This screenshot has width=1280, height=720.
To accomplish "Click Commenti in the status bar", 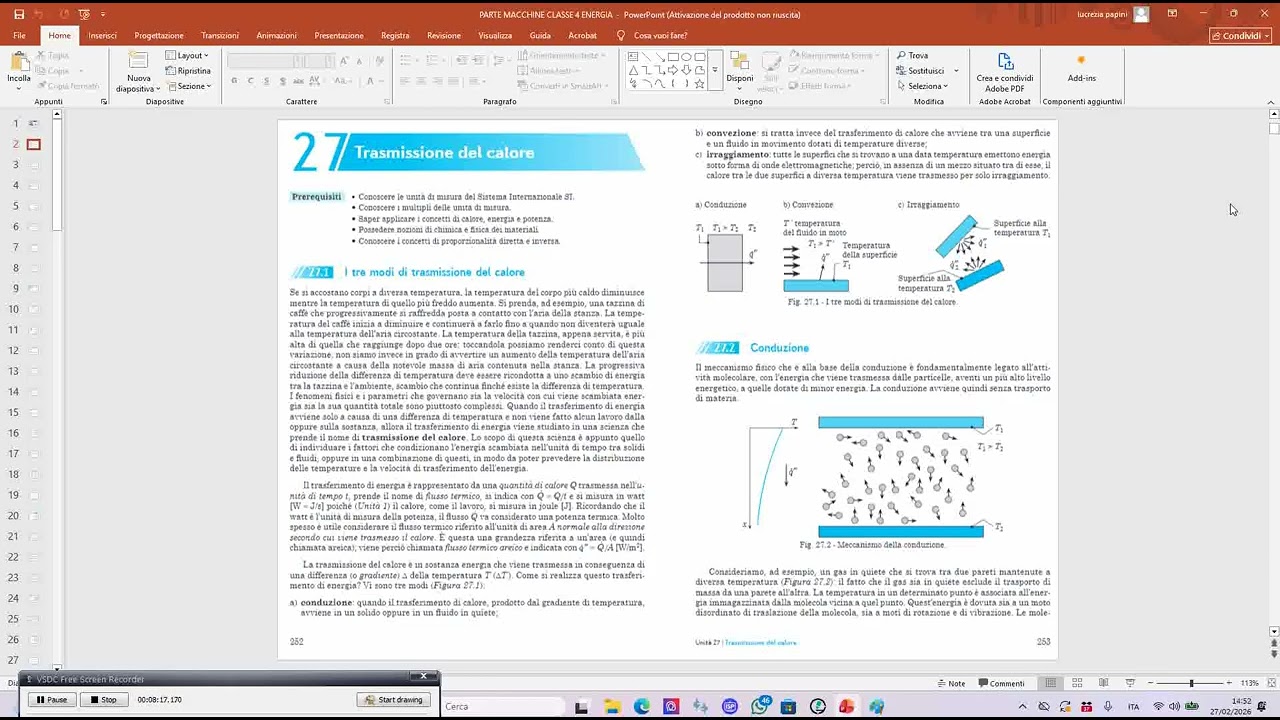I will click(1000, 683).
